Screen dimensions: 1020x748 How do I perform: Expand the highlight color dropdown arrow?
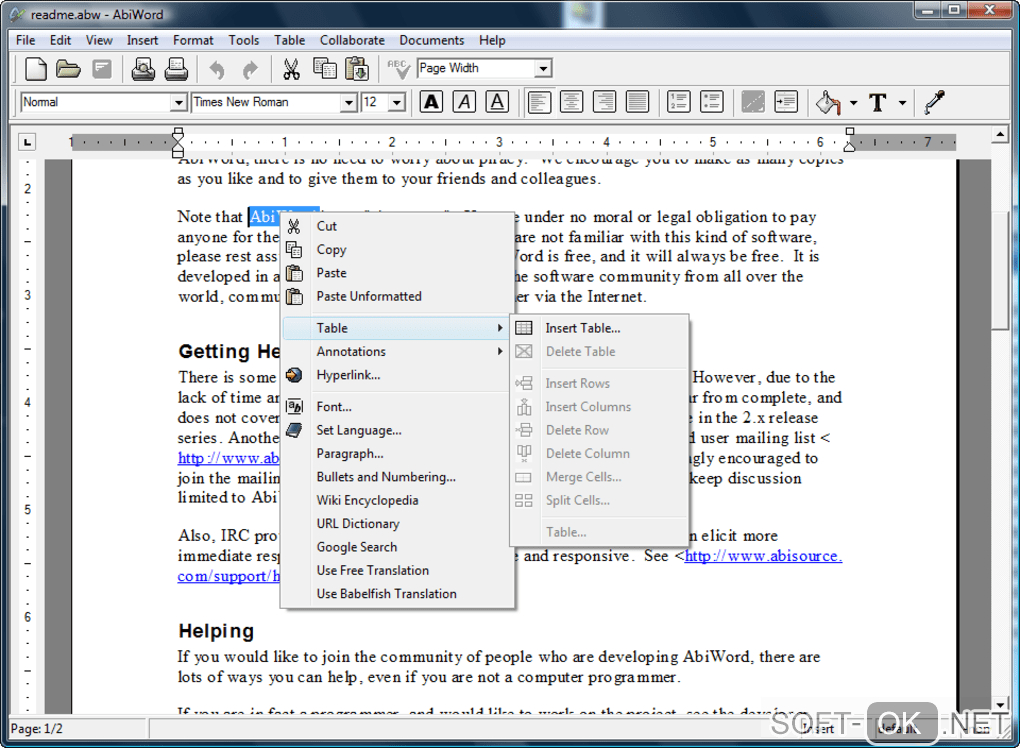point(853,102)
